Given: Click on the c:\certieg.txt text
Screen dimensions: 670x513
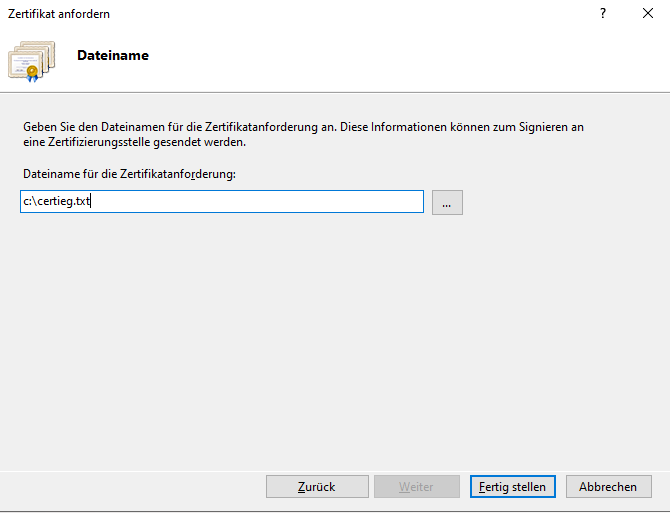Looking at the screenshot, I should point(57,202).
